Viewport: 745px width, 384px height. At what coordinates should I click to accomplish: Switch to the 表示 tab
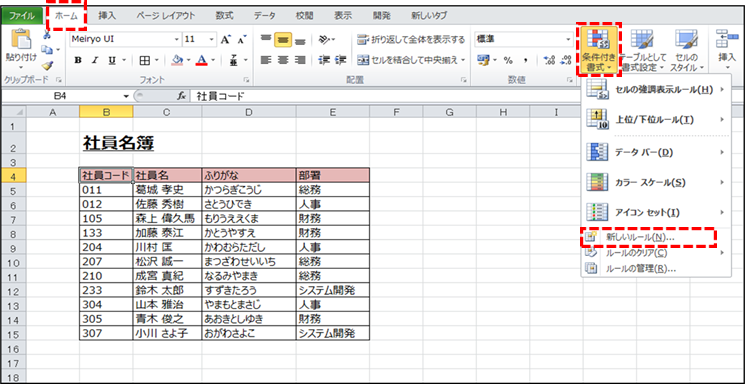pyautogui.click(x=343, y=16)
